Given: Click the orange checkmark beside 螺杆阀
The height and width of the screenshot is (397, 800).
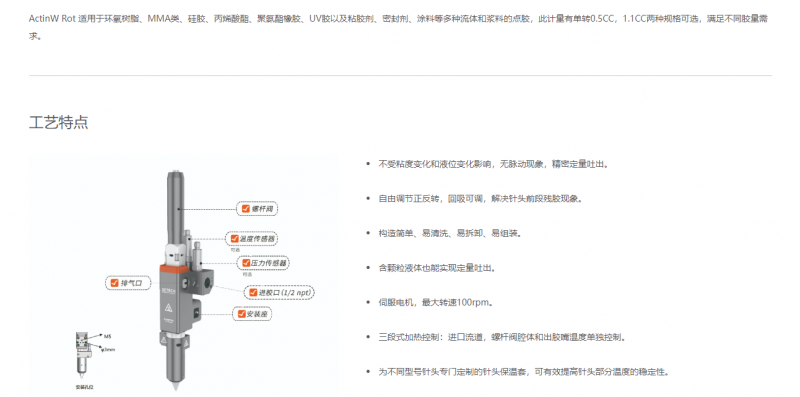Looking at the screenshot, I should (245, 209).
